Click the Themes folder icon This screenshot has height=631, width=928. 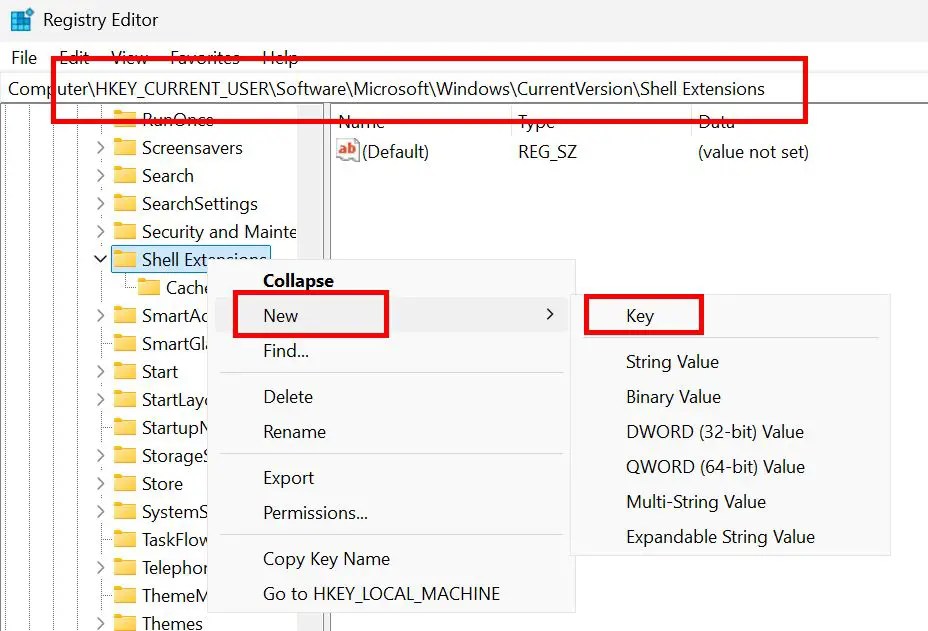click(124, 623)
